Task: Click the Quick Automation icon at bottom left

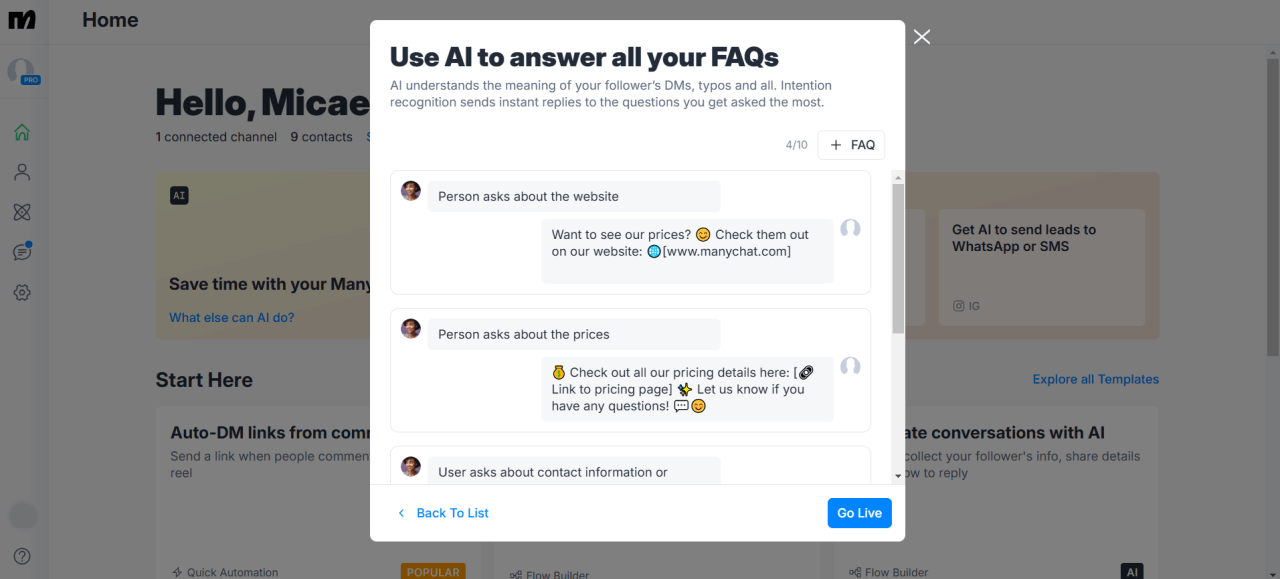Action: 179,572
